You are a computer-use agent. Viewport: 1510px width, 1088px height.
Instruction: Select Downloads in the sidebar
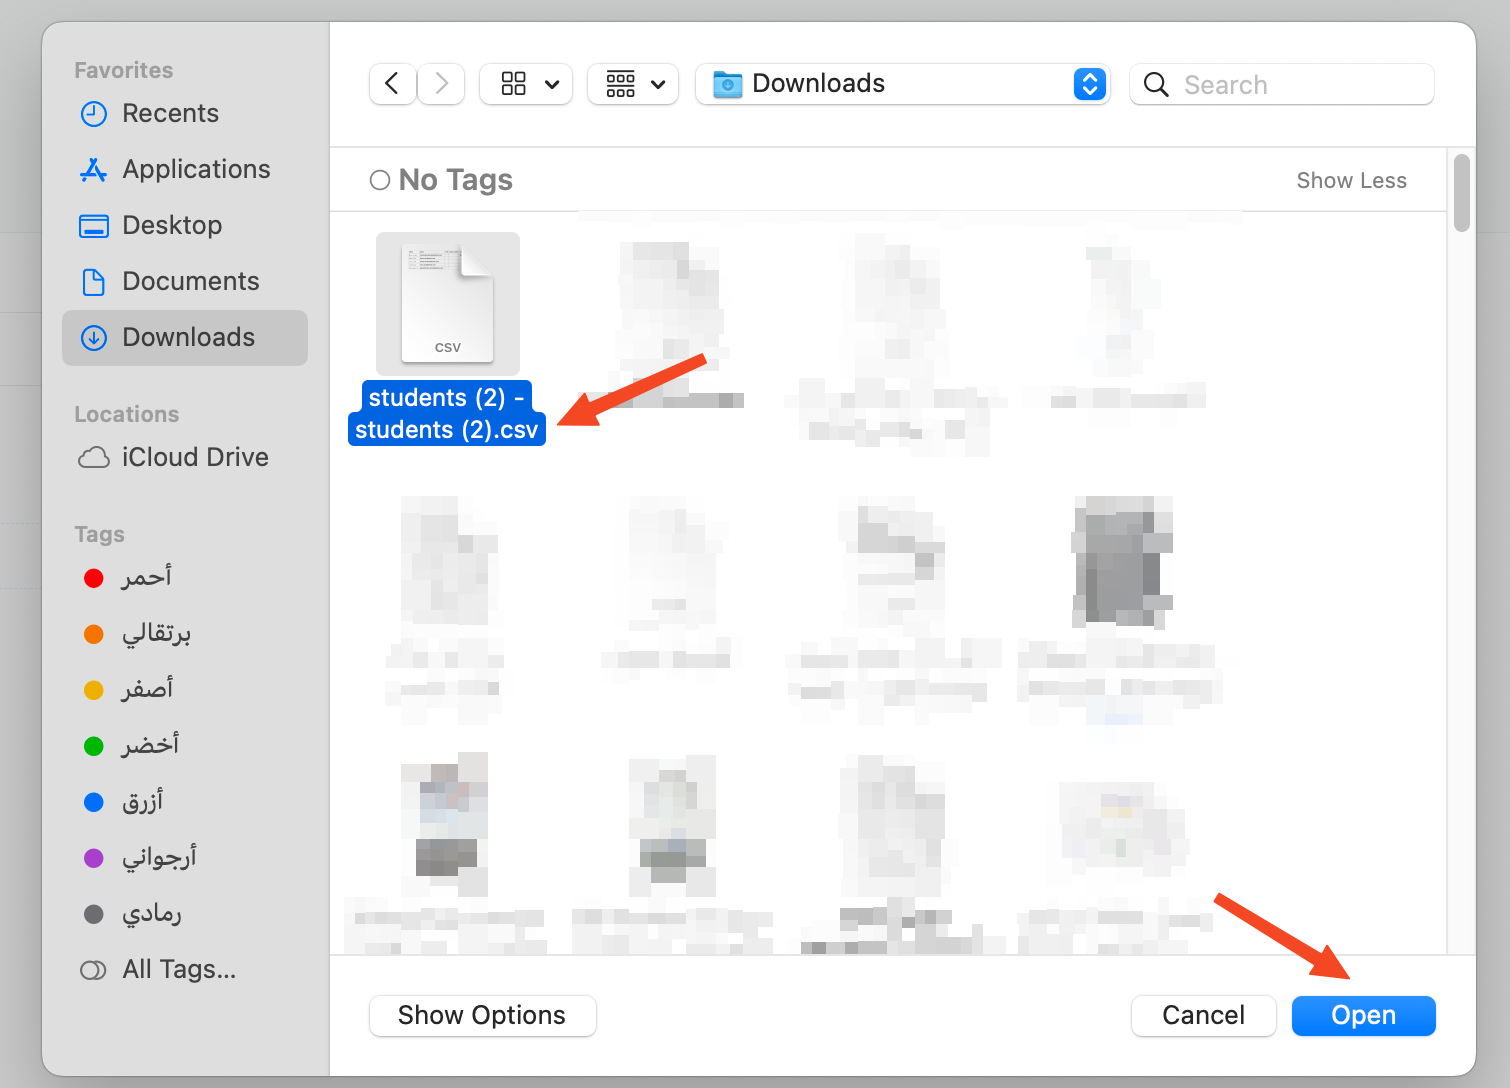click(x=185, y=338)
